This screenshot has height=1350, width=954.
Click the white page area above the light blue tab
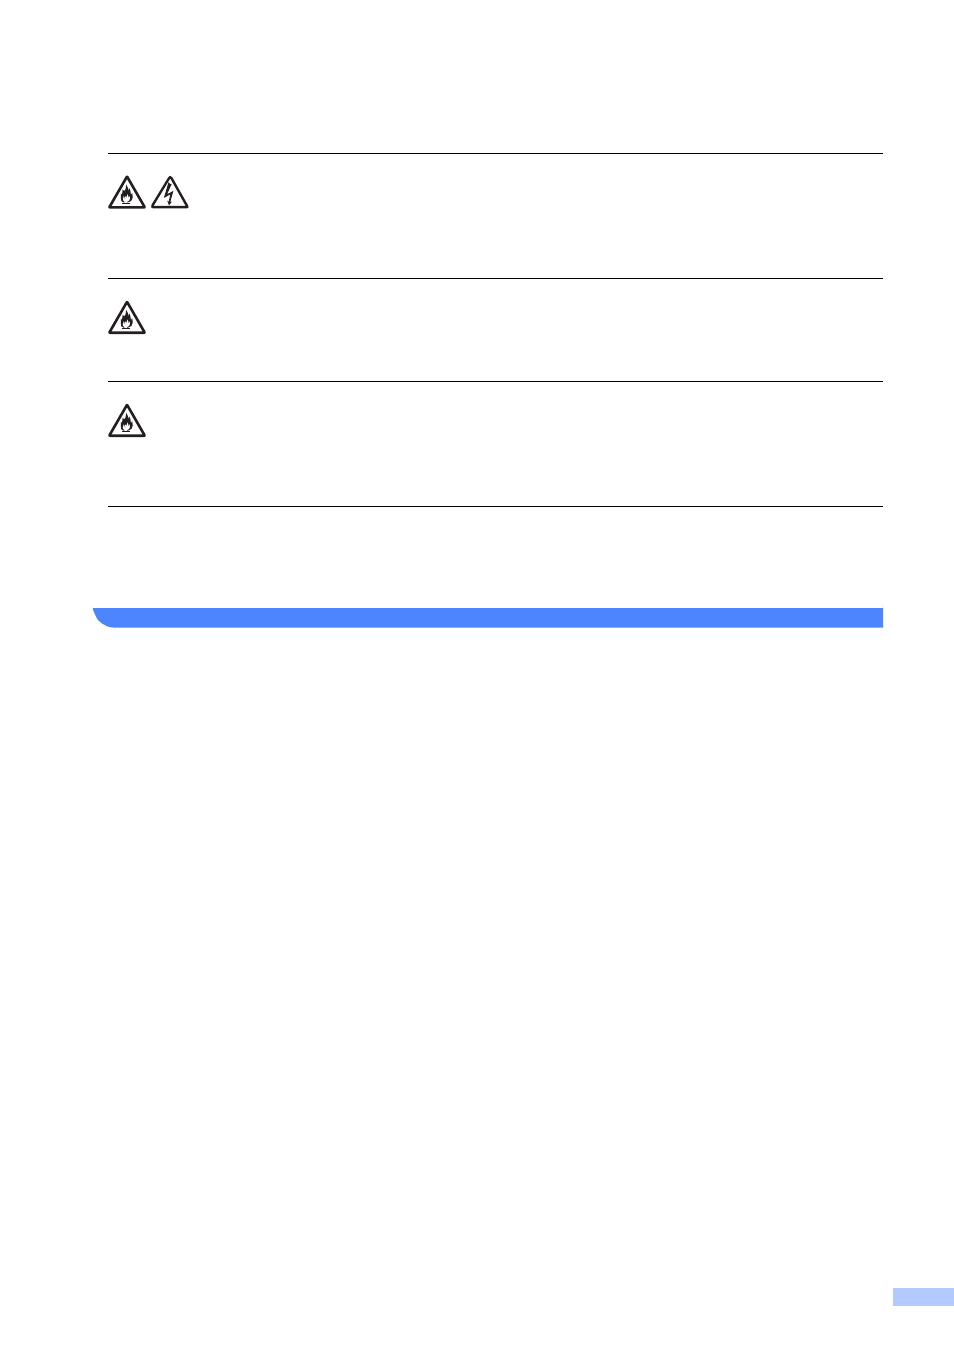pos(923,1200)
